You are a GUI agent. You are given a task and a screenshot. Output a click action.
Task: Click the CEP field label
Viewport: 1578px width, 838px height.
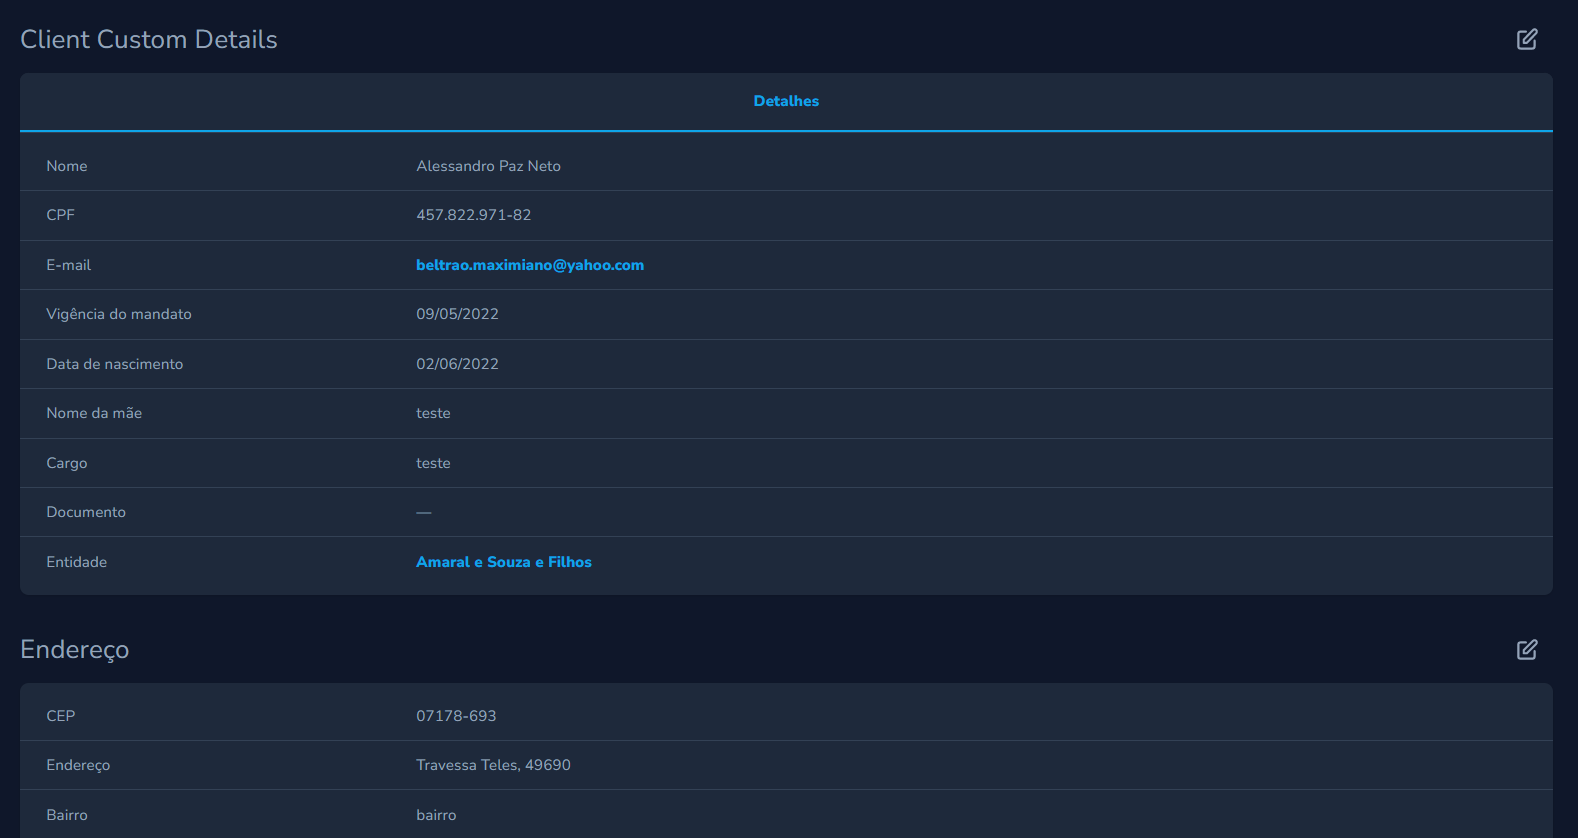click(x=60, y=716)
